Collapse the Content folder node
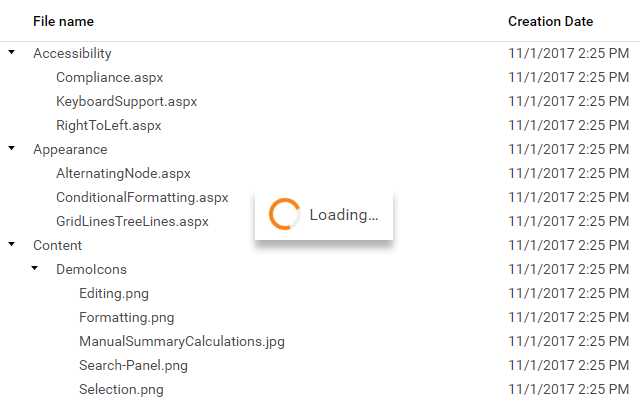This screenshot has width=640, height=400. pos(12,245)
